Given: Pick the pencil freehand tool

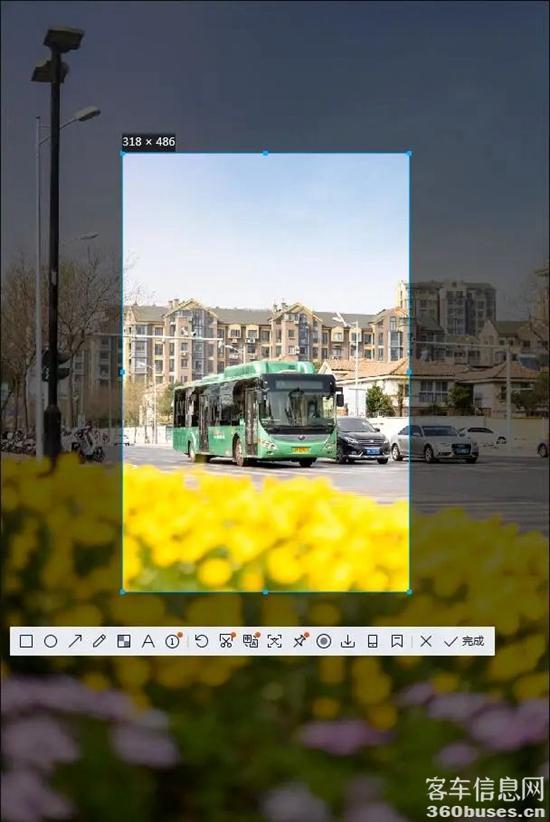Looking at the screenshot, I should click(x=99, y=641).
